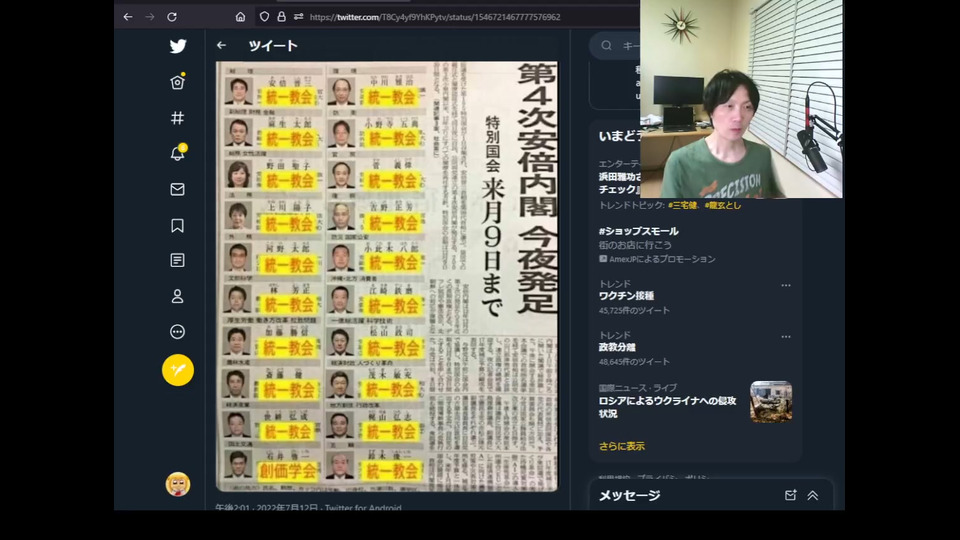Open Notifications bell icon
This screenshot has width=960, height=540.
tap(178, 153)
